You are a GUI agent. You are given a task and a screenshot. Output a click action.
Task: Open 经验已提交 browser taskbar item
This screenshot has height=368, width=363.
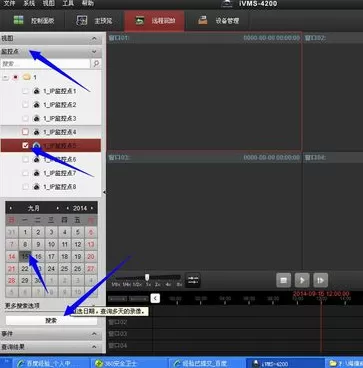206,363
